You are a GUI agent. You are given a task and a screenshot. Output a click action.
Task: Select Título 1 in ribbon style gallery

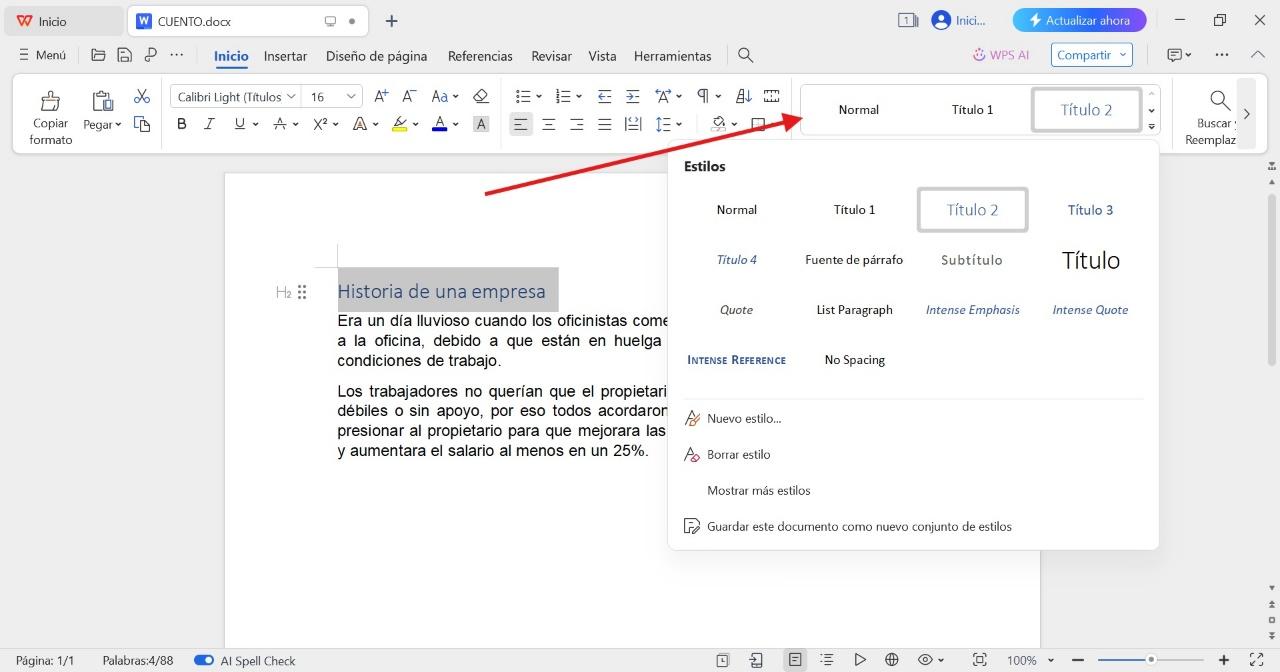pyautogui.click(x=972, y=110)
